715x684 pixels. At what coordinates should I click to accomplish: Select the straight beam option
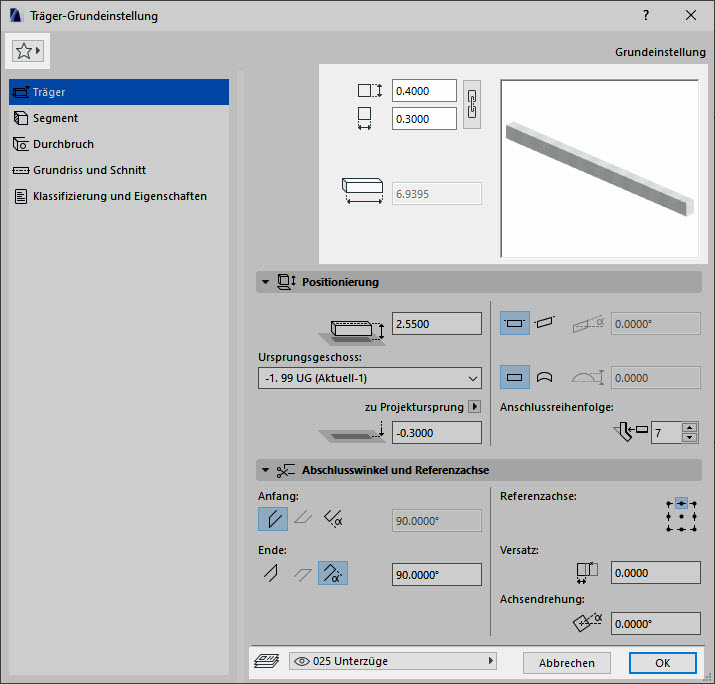coord(515,377)
